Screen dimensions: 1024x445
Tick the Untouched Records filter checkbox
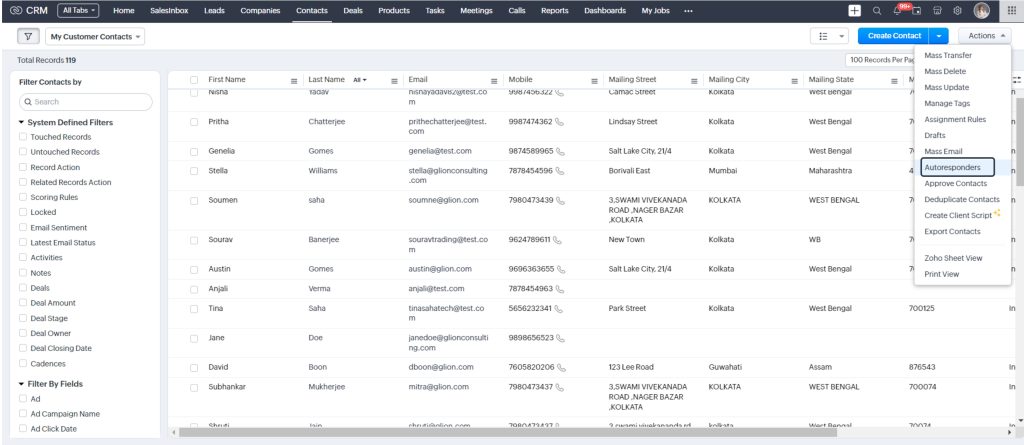(23, 152)
